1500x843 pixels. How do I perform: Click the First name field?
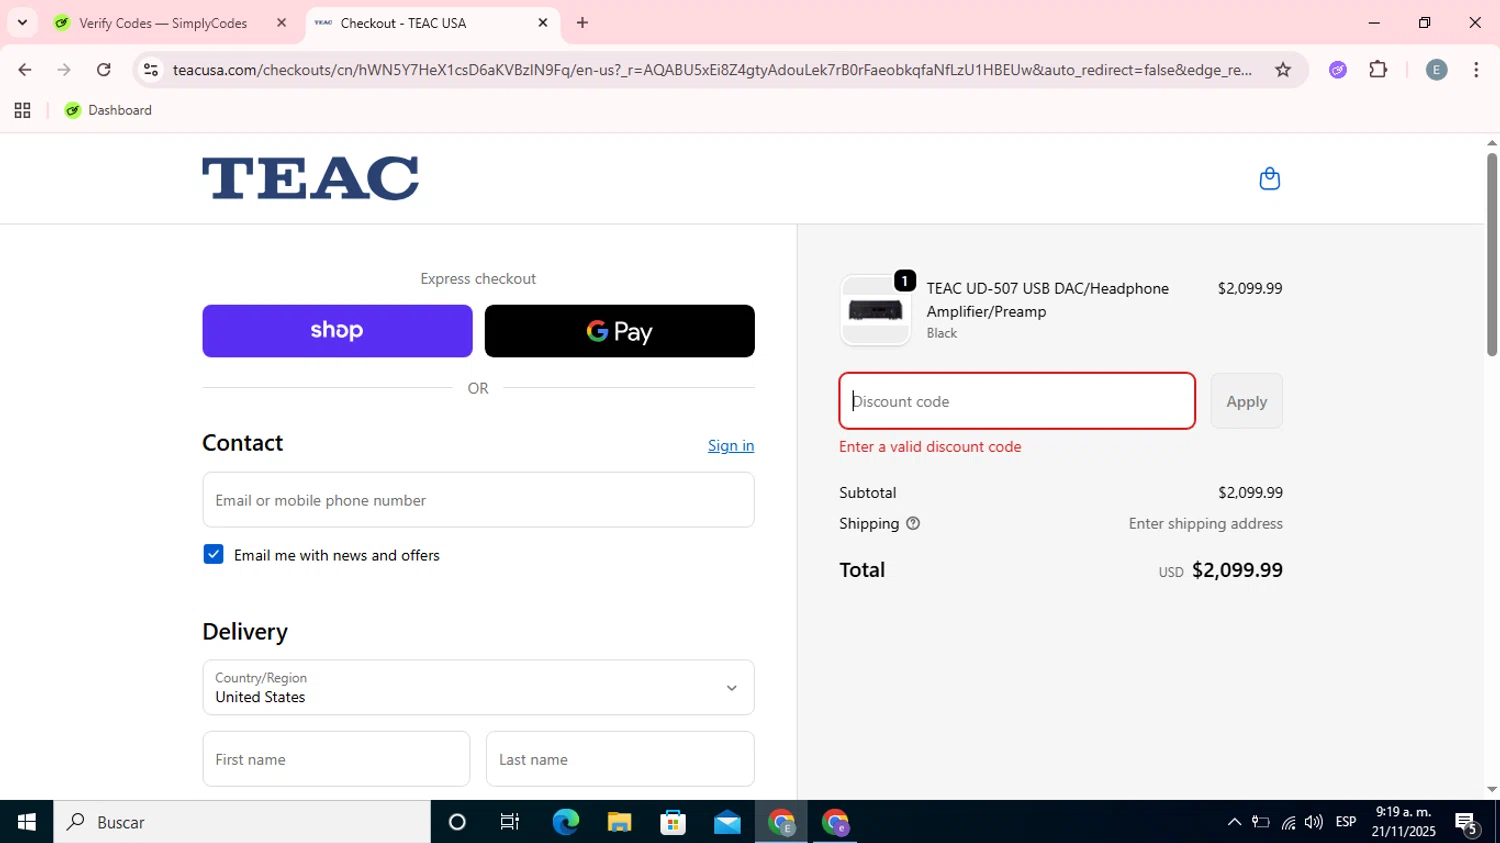pos(336,759)
